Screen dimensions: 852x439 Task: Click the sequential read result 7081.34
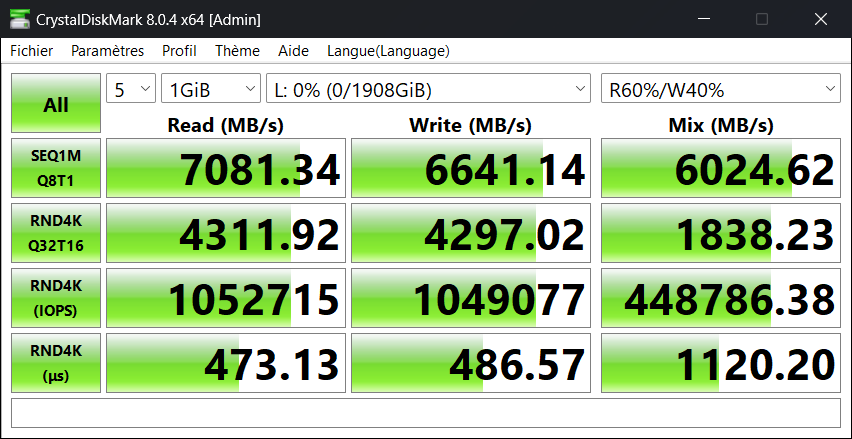coord(226,169)
